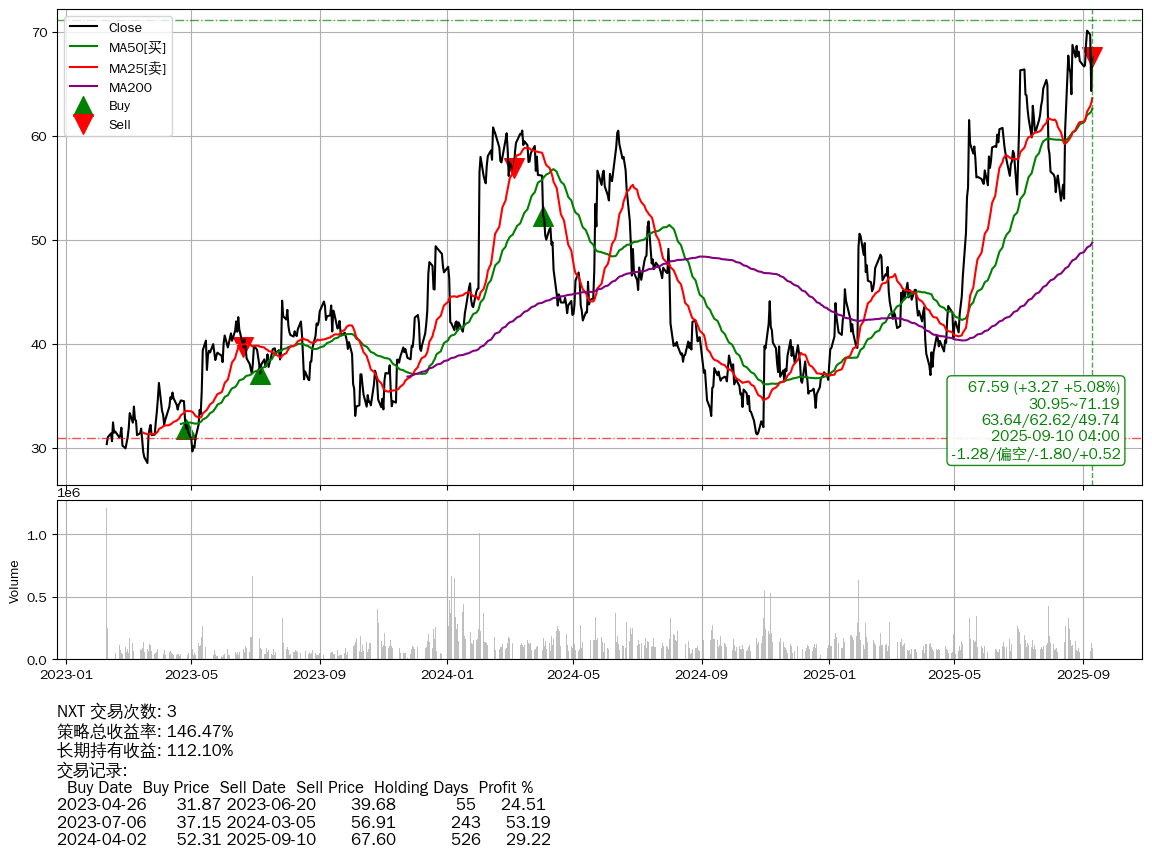The width and height of the screenshot is (1152, 857).
Task: Click the buy marker near 2023-05 at price 31.87
Action: (186, 429)
